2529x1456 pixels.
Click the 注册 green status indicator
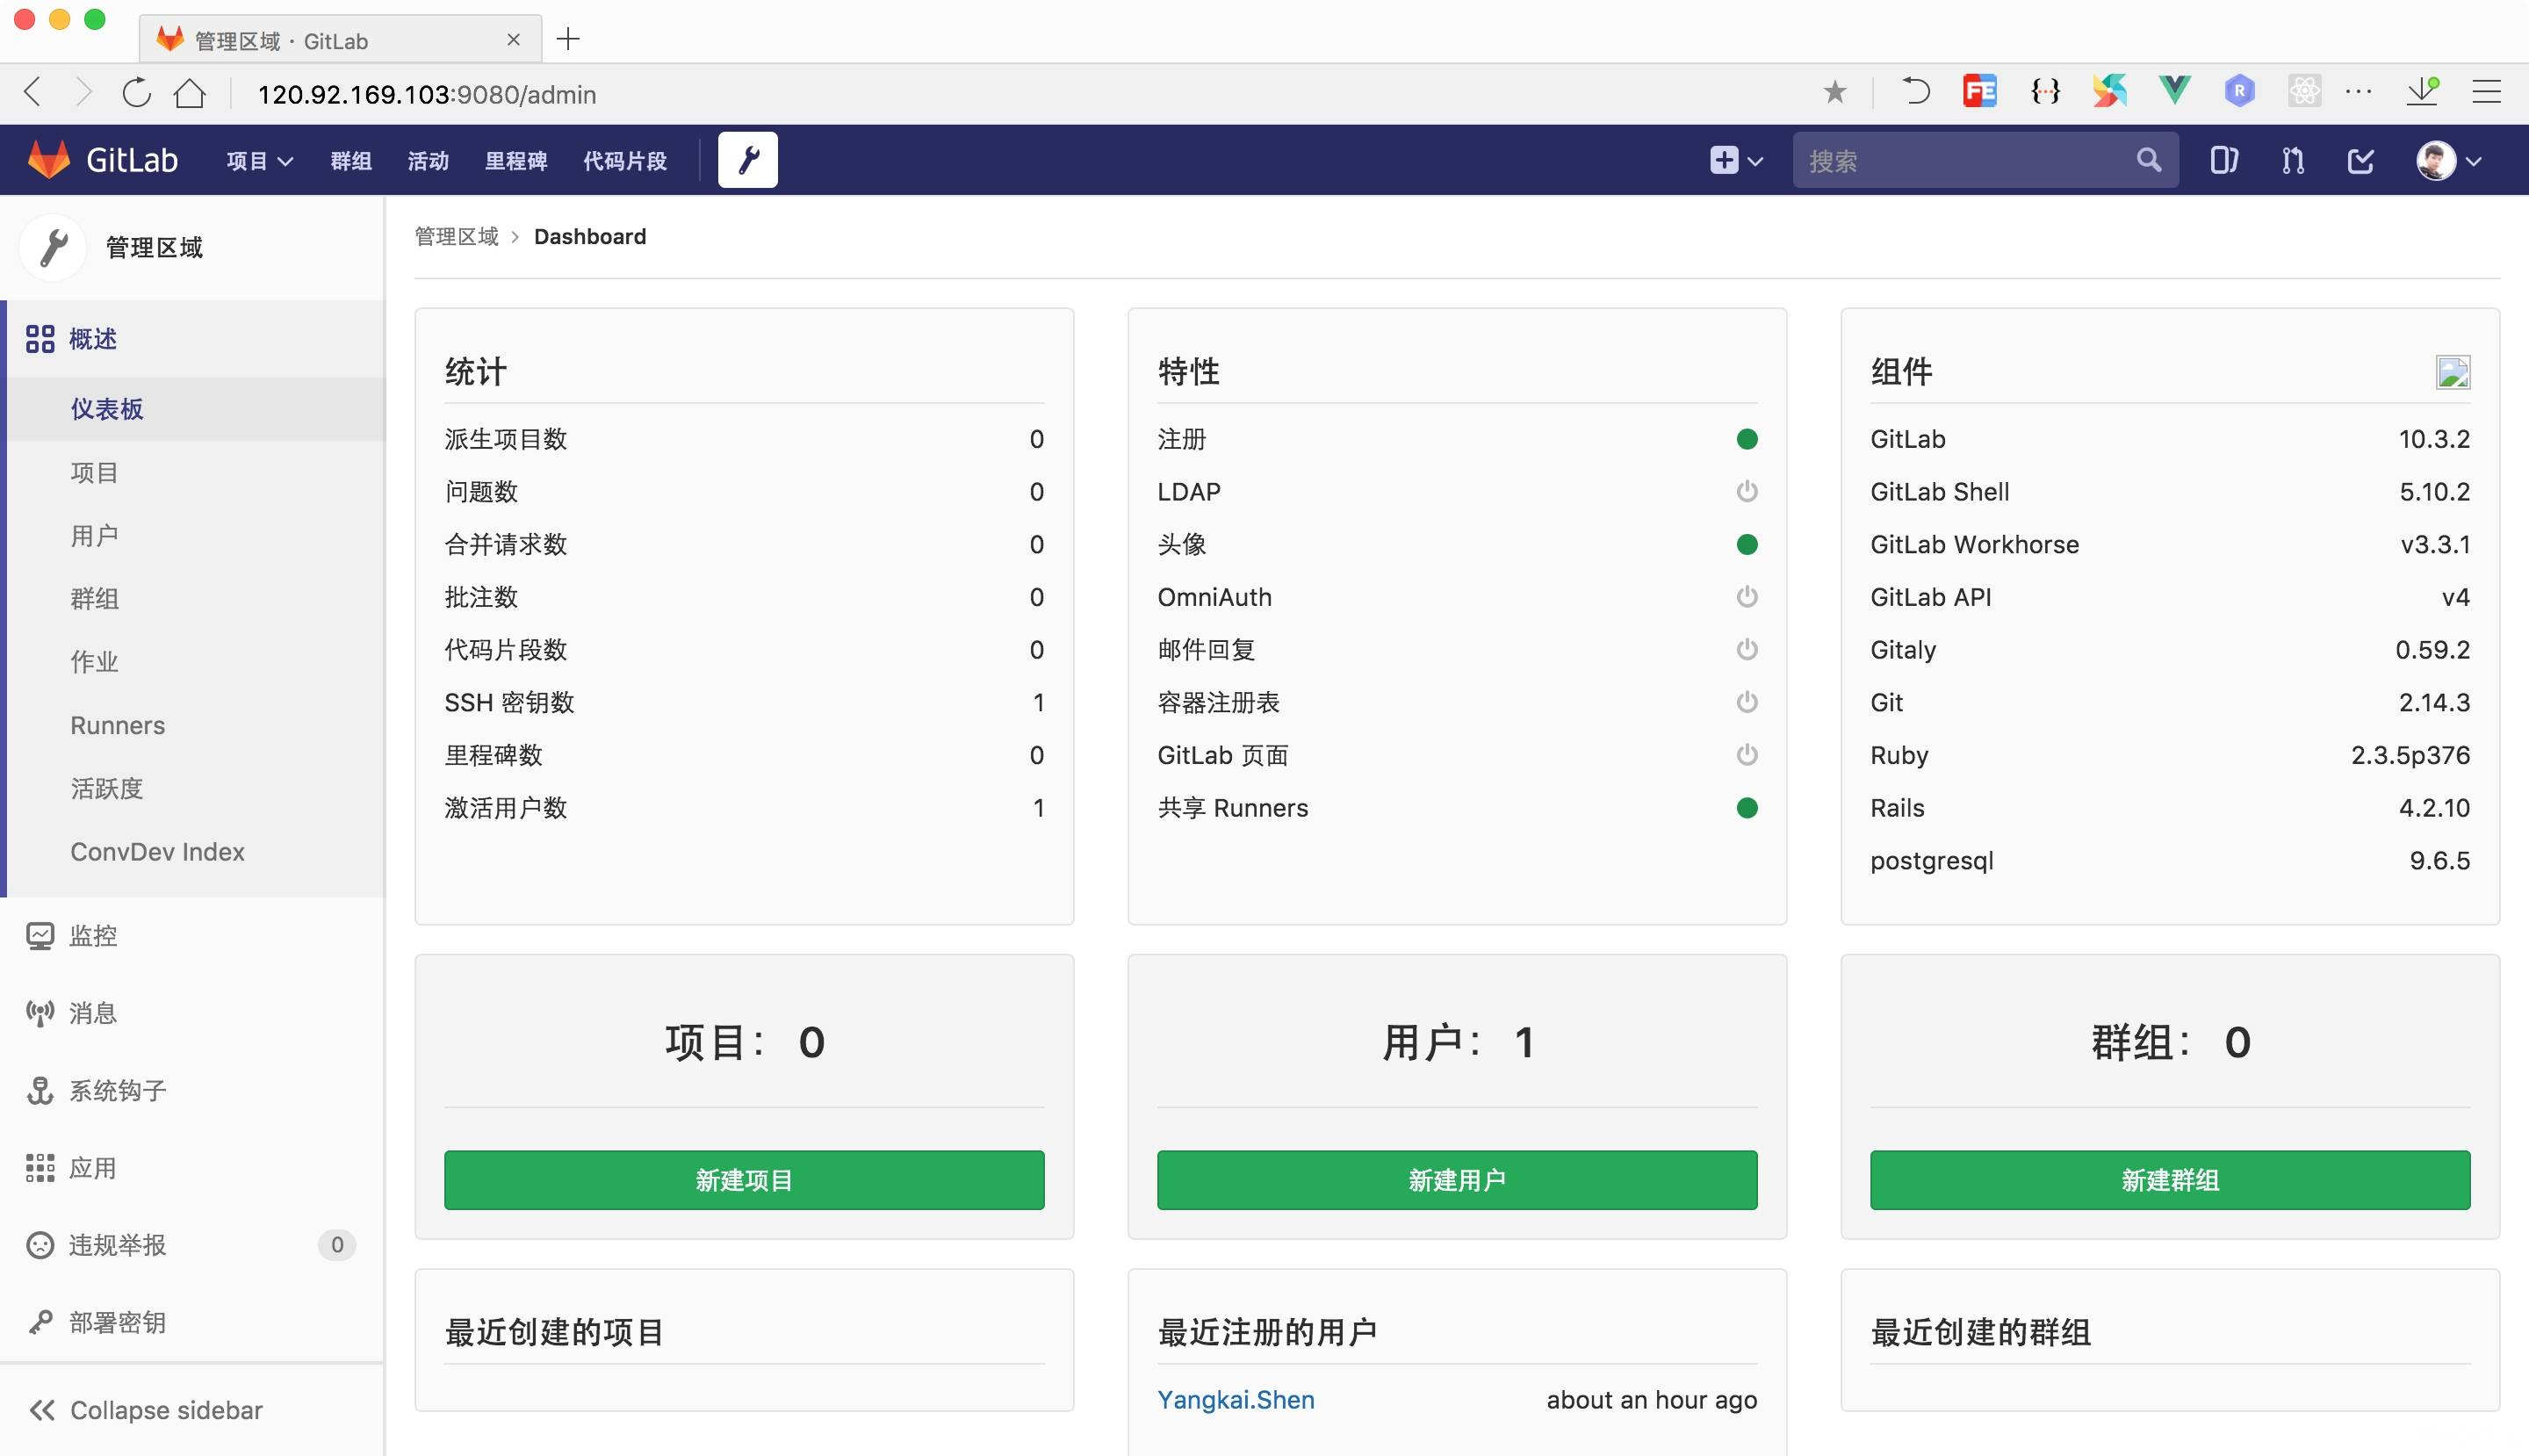pos(1746,439)
